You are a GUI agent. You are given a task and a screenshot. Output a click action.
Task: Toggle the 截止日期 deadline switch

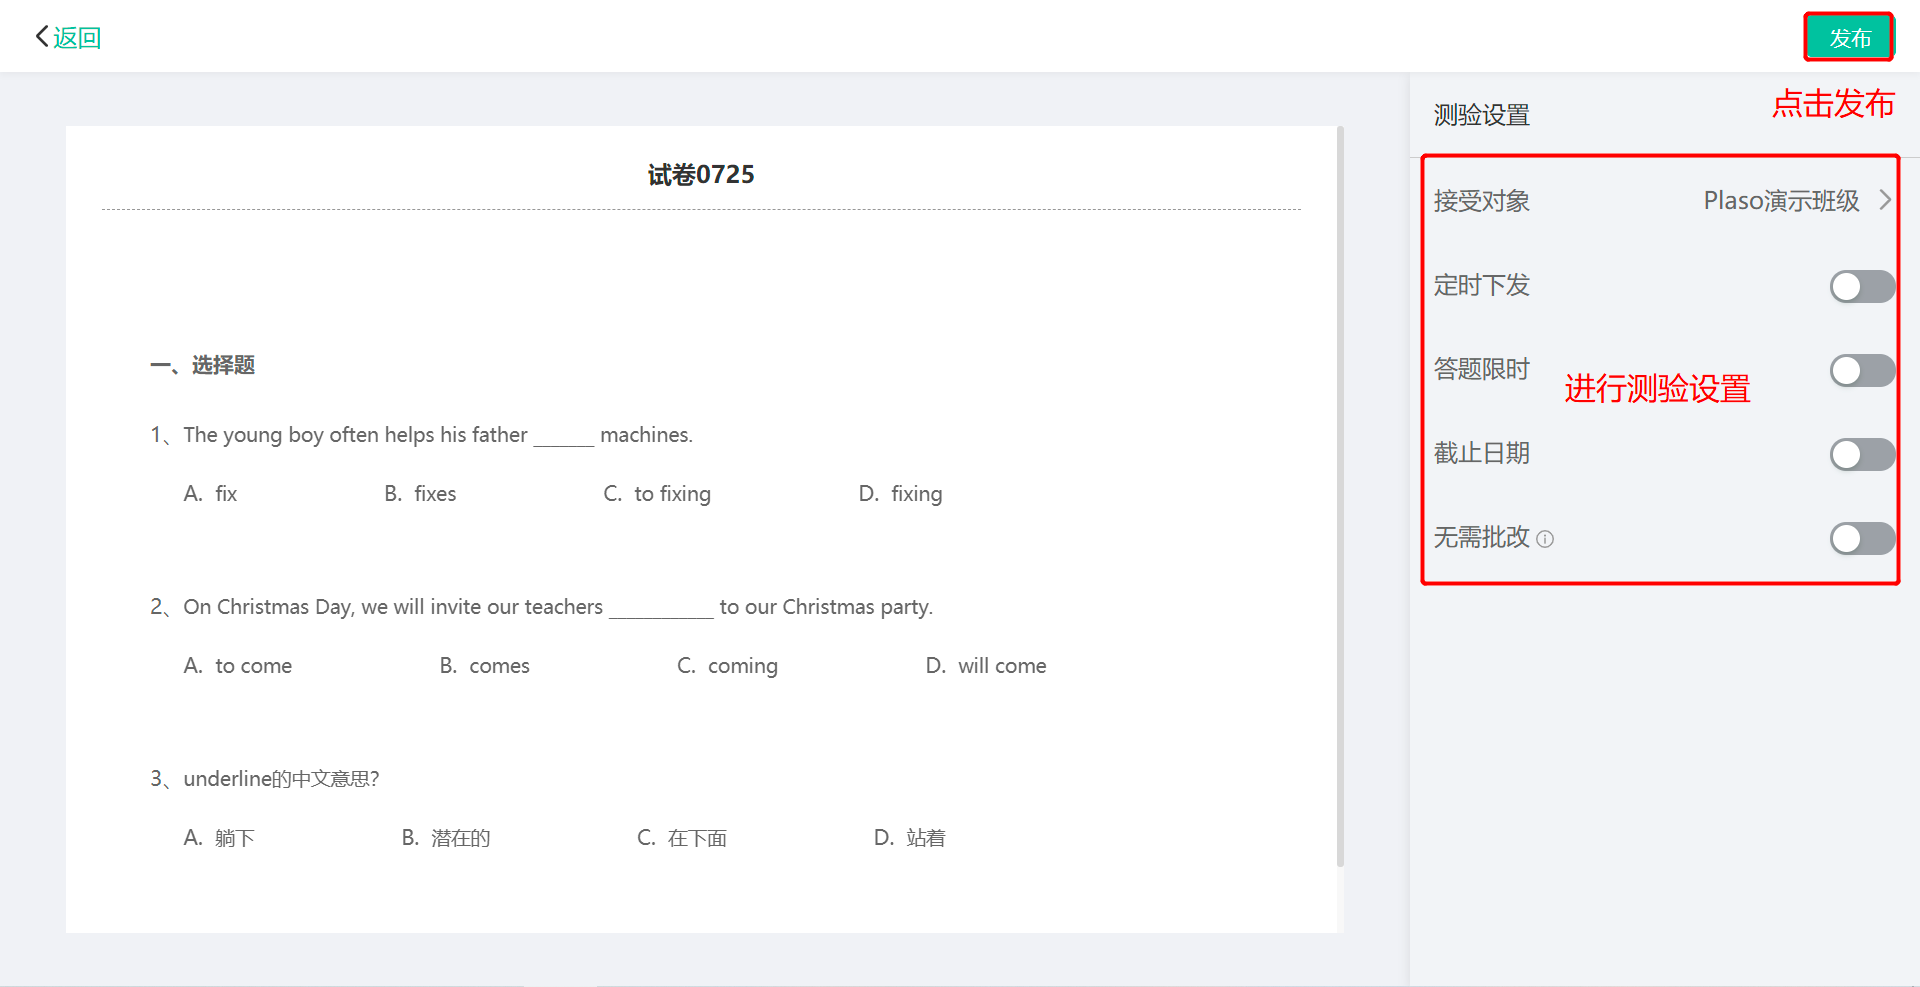click(x=1861, y=455)
